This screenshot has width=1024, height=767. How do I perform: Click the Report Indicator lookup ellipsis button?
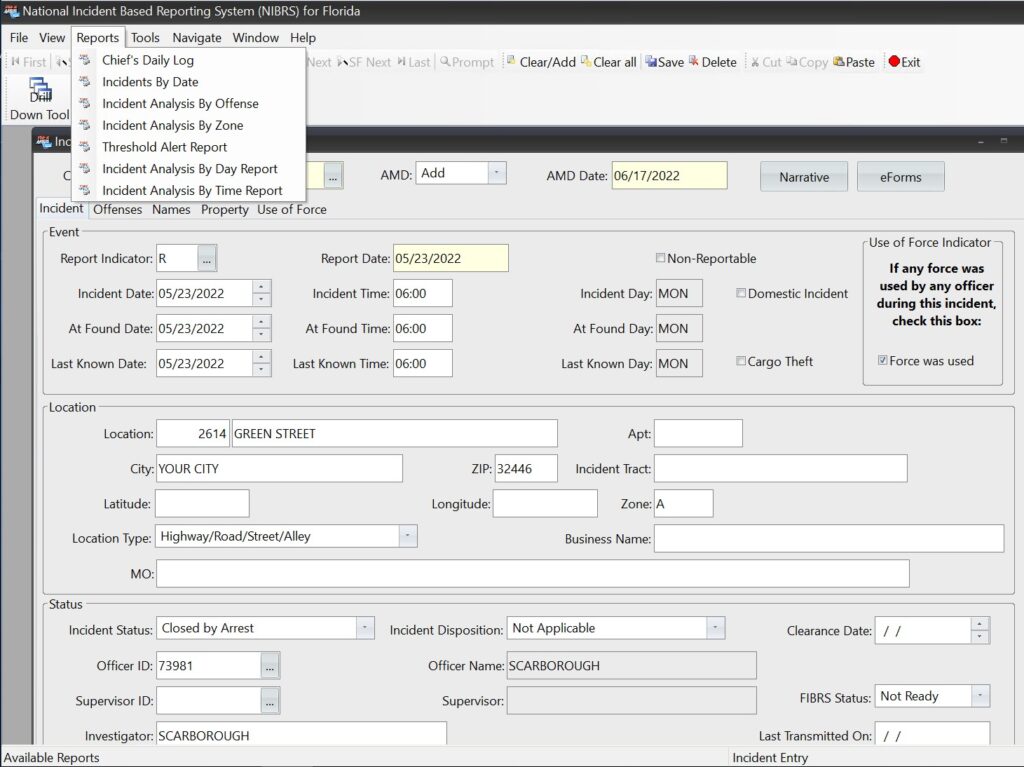(206, 258)
